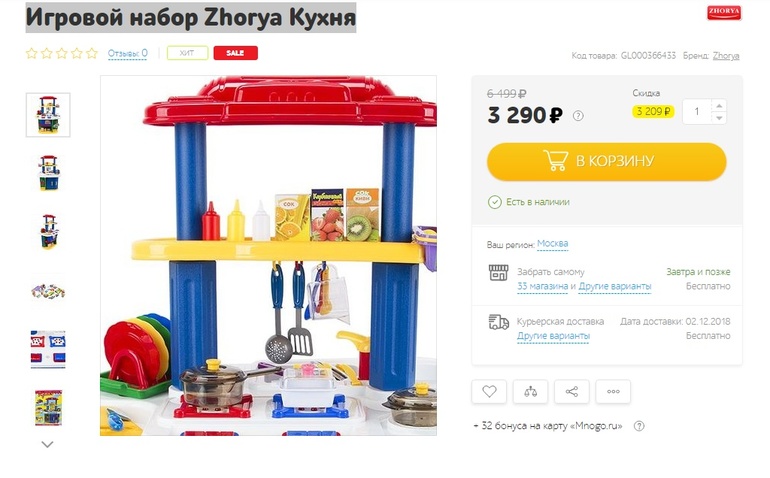The height and width of the screenshot is (478, 770).
Task: Add to cart with В КОРЗИНУ button
Action: [606, 161]
